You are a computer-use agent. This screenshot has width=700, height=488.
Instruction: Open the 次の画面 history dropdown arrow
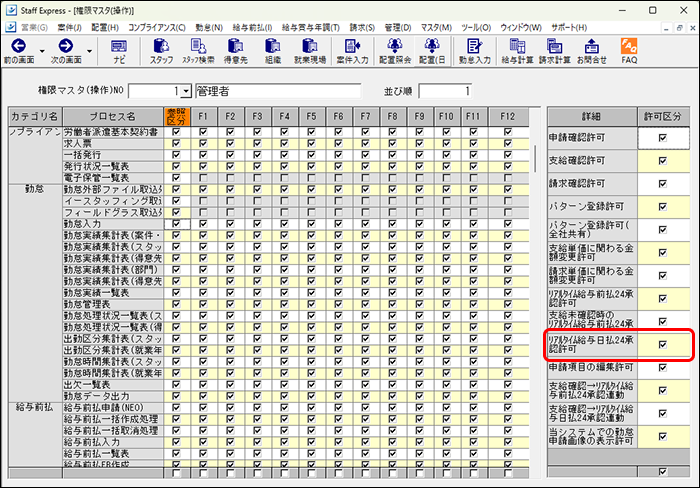89,51
